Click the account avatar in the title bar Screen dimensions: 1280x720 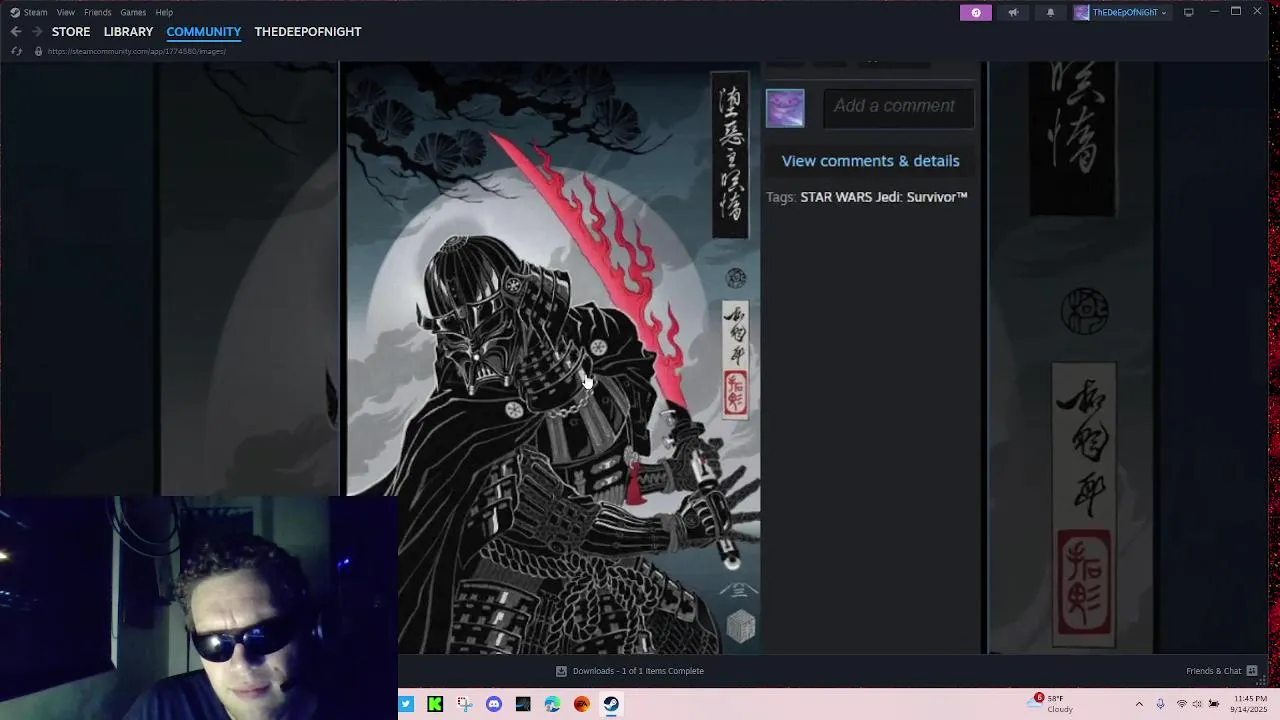1081,12
